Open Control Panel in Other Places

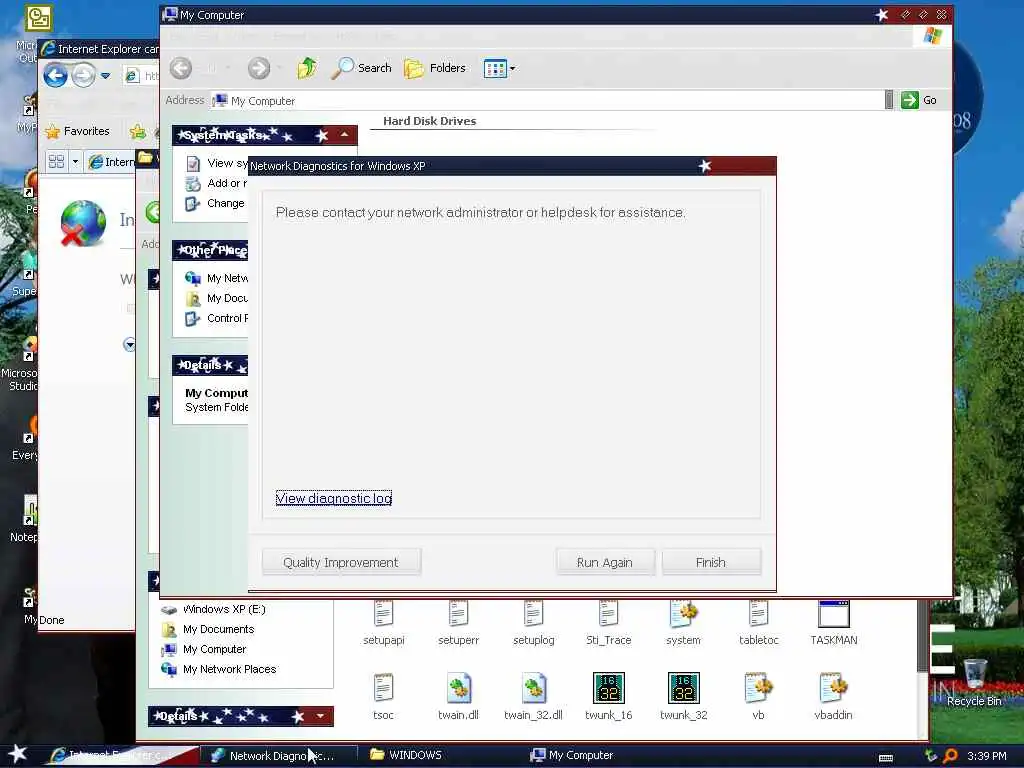pyautogui.click(x=217, y=319)
